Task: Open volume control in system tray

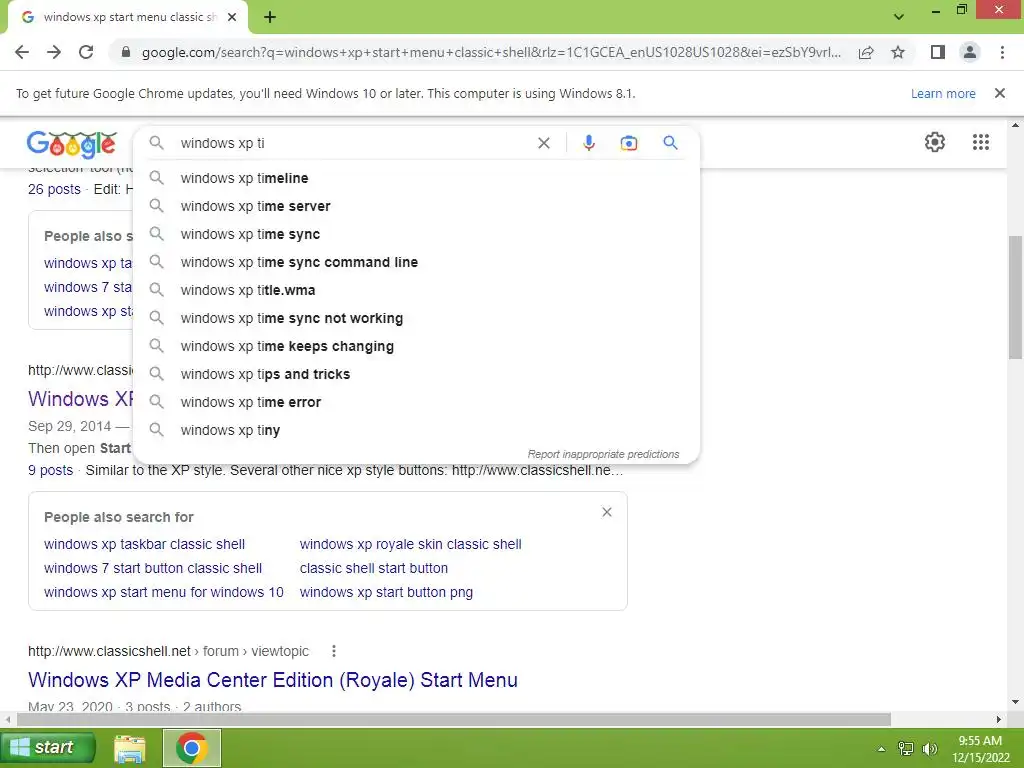Action: point(929,748)
